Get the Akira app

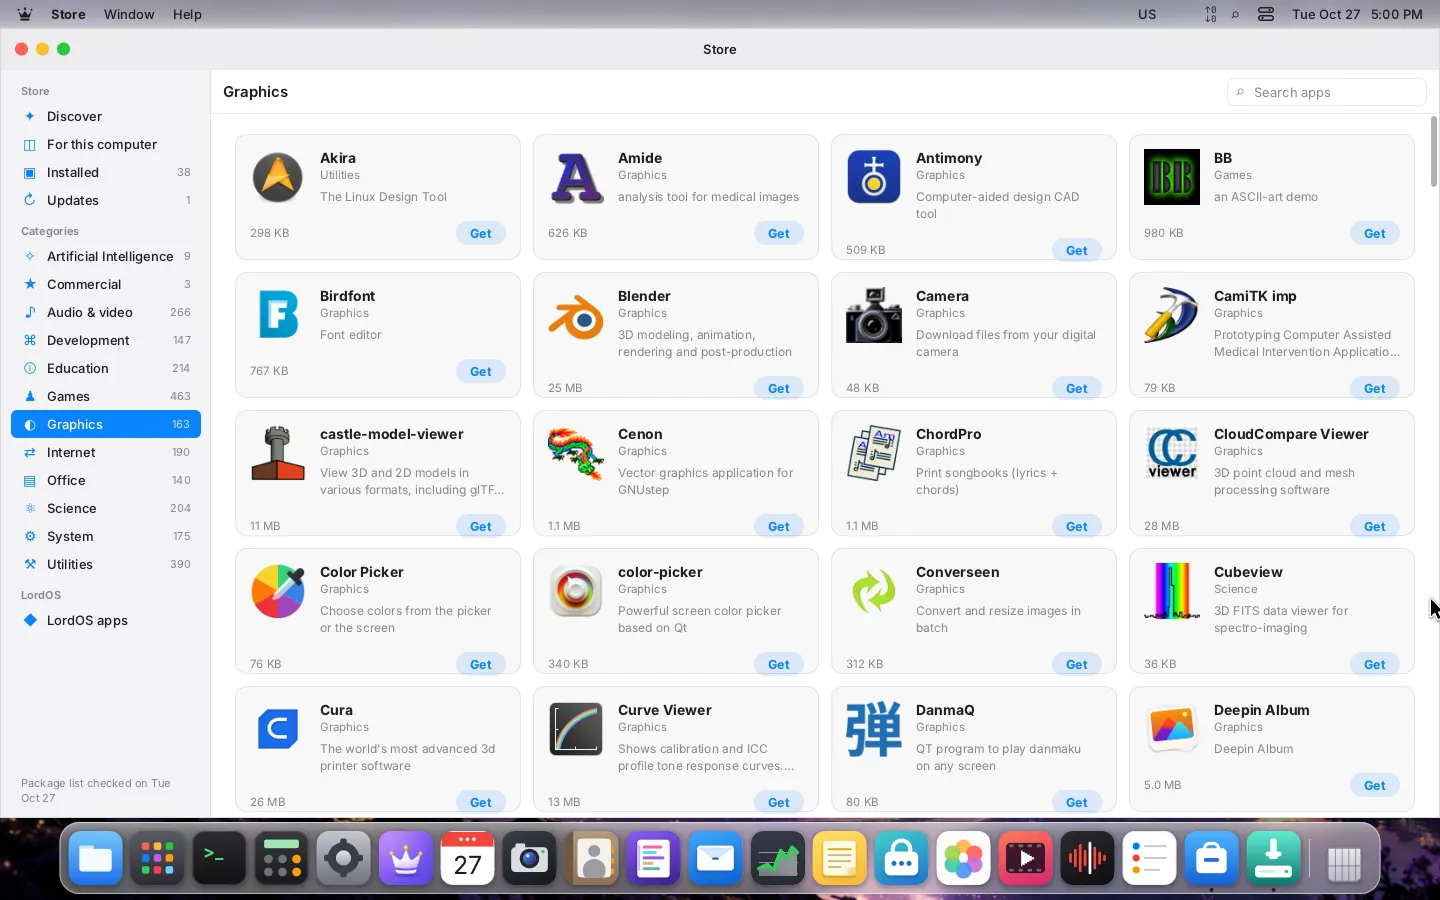[x=481, y=233]
